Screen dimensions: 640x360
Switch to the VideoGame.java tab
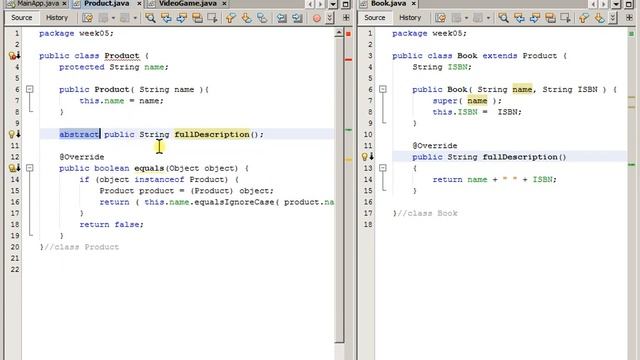click(187, 3)
